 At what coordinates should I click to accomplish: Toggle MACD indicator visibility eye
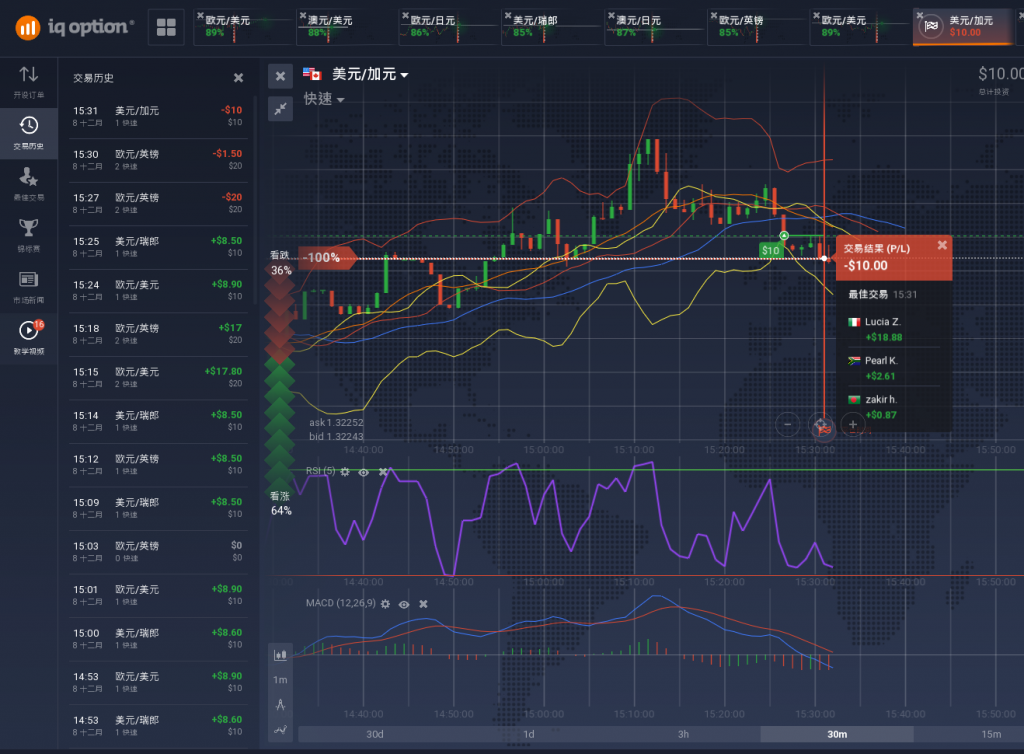tap(404, 604)
